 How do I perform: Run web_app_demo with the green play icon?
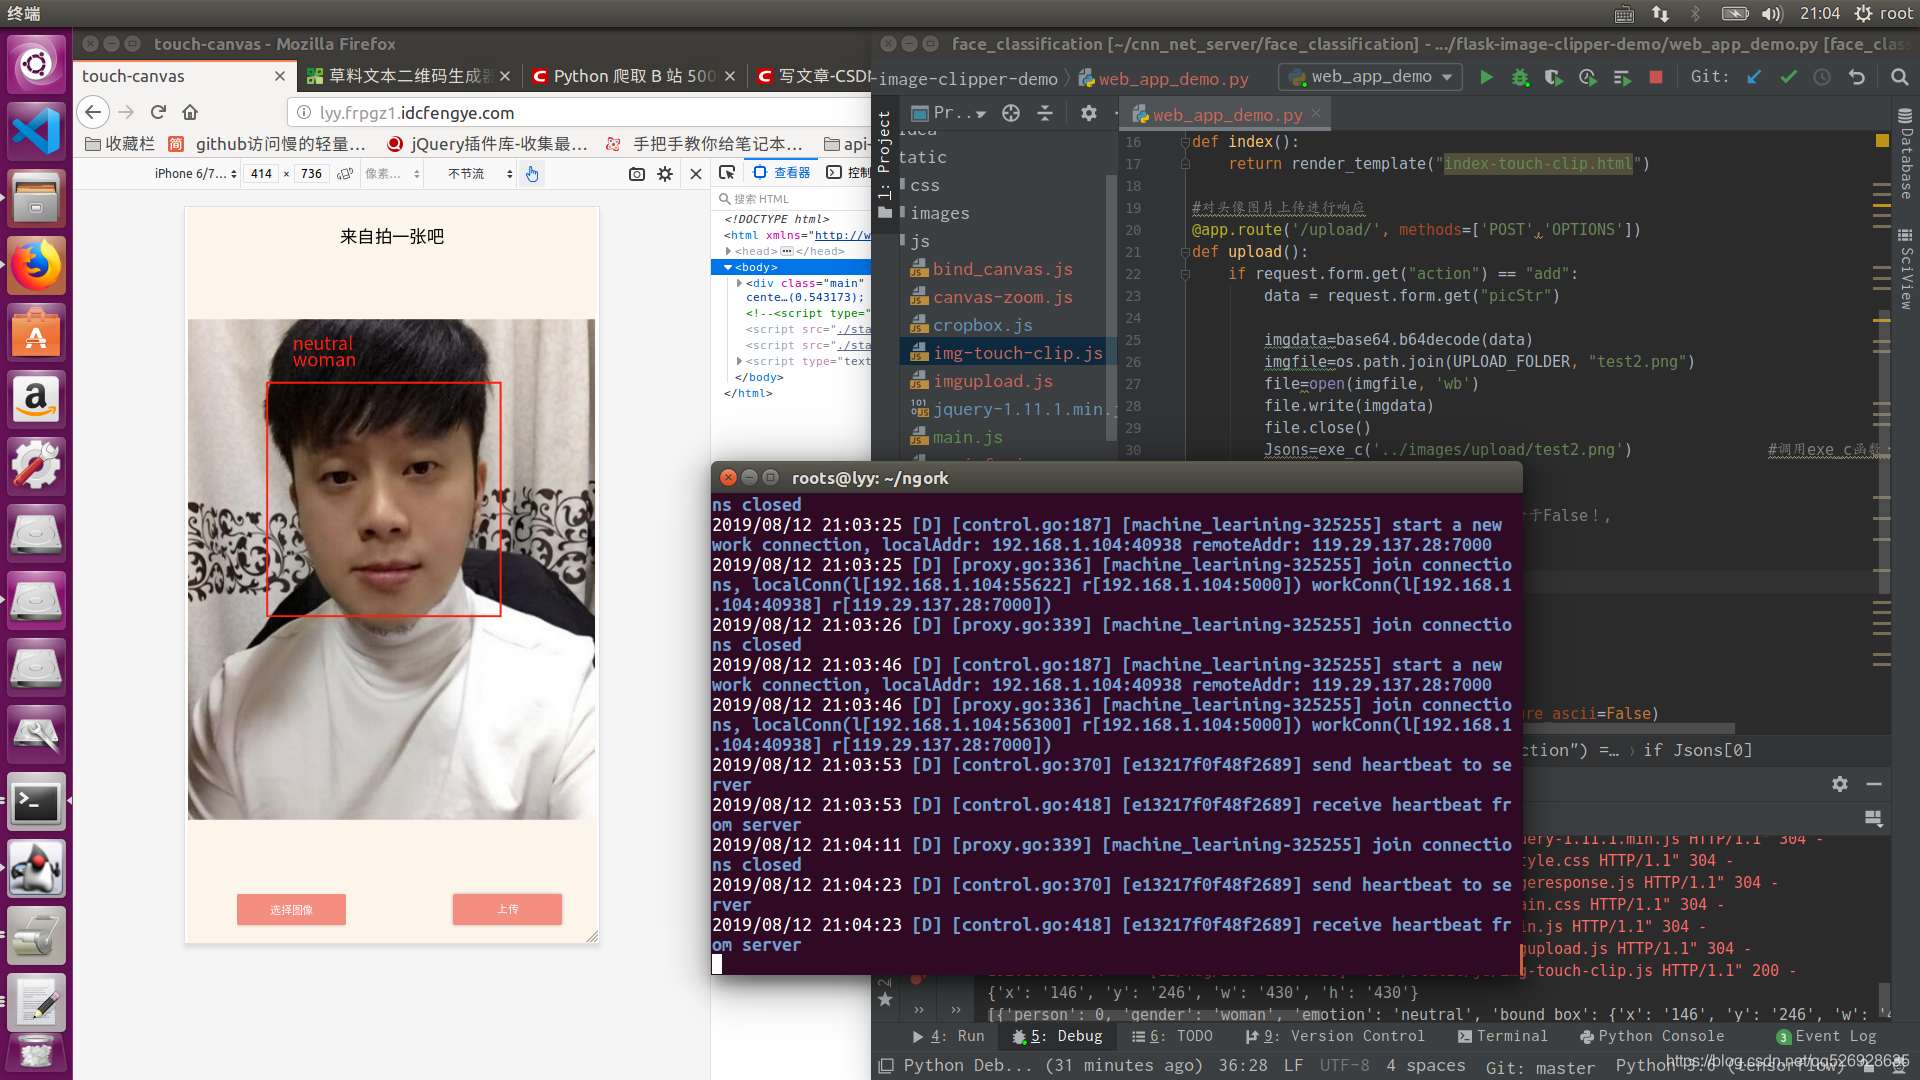(x=1486, y=77)
